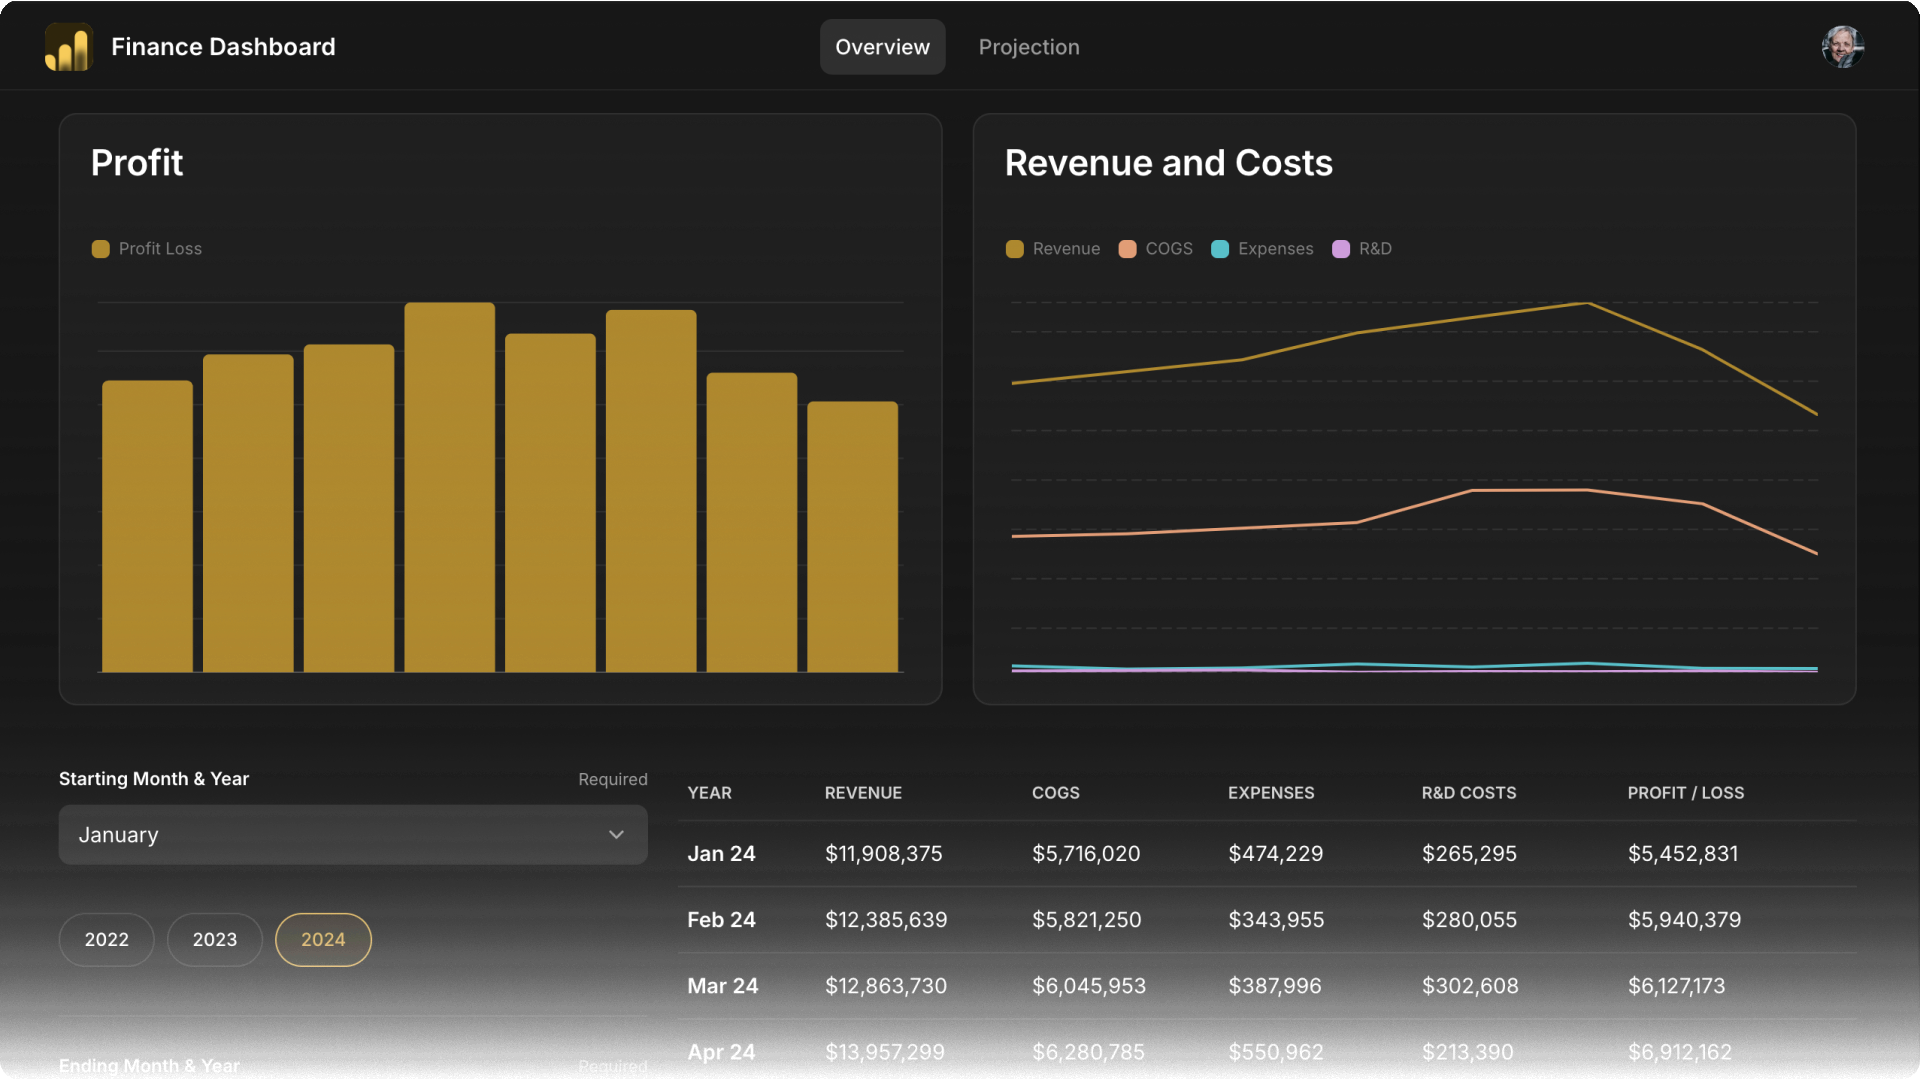The height and width of the screenshot is (1080, 1920).
Task: Click profit value $5,940,379
Action: point(1684,920)
